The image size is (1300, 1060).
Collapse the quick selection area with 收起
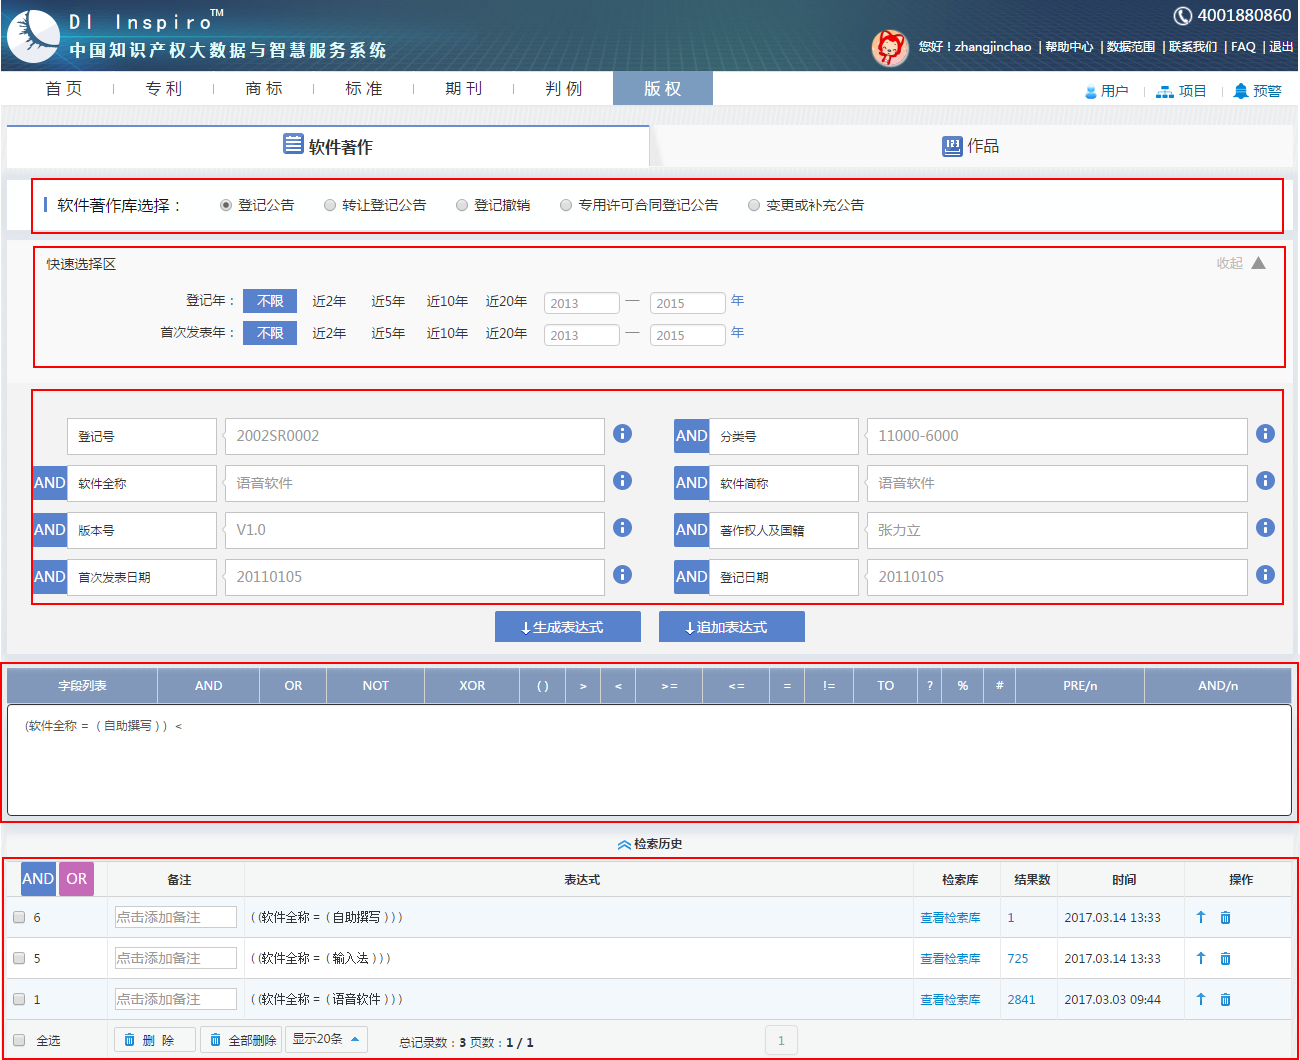[1241, 263]
